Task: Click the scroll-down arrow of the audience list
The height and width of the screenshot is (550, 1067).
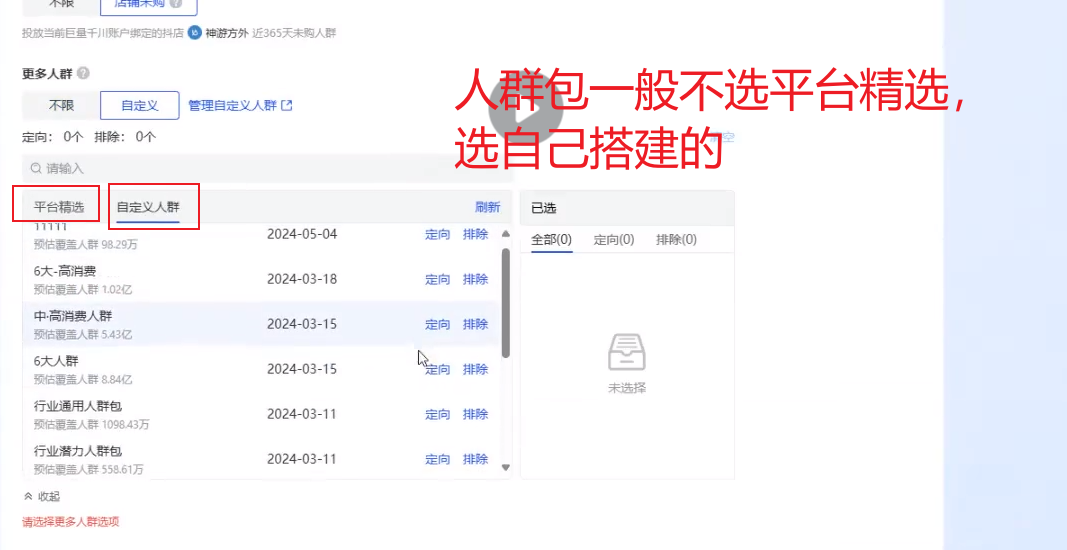Action: coord(505,466)
